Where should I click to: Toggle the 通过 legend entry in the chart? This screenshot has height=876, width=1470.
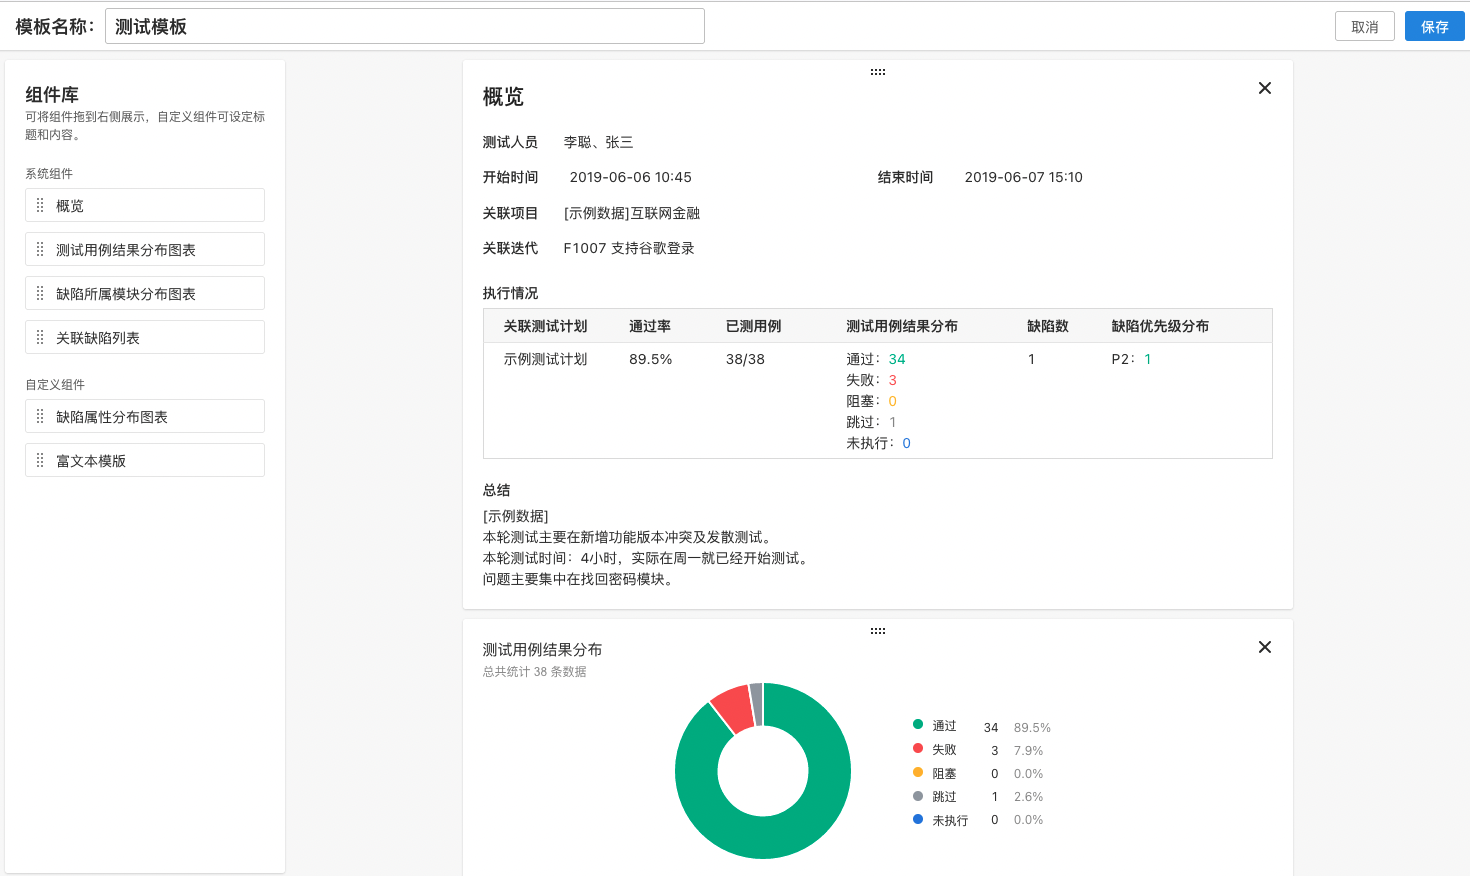click(944, 725)
